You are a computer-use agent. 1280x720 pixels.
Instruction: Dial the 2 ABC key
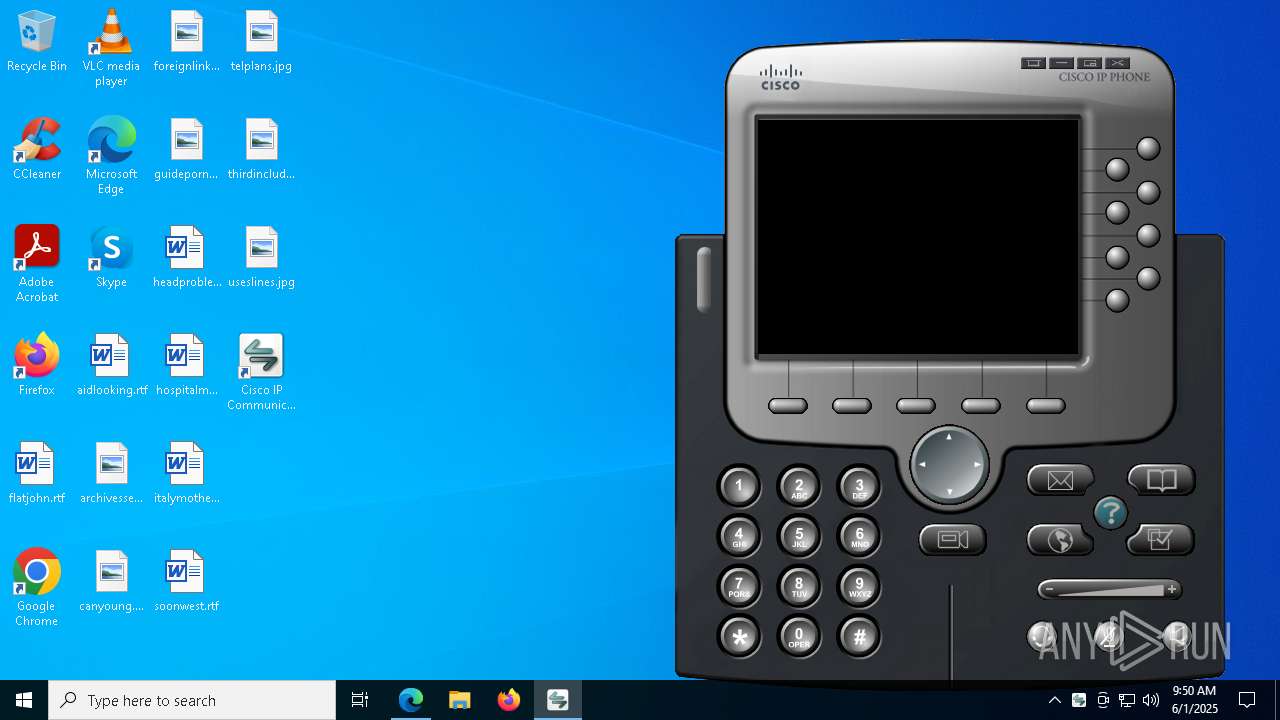[799, 487]
